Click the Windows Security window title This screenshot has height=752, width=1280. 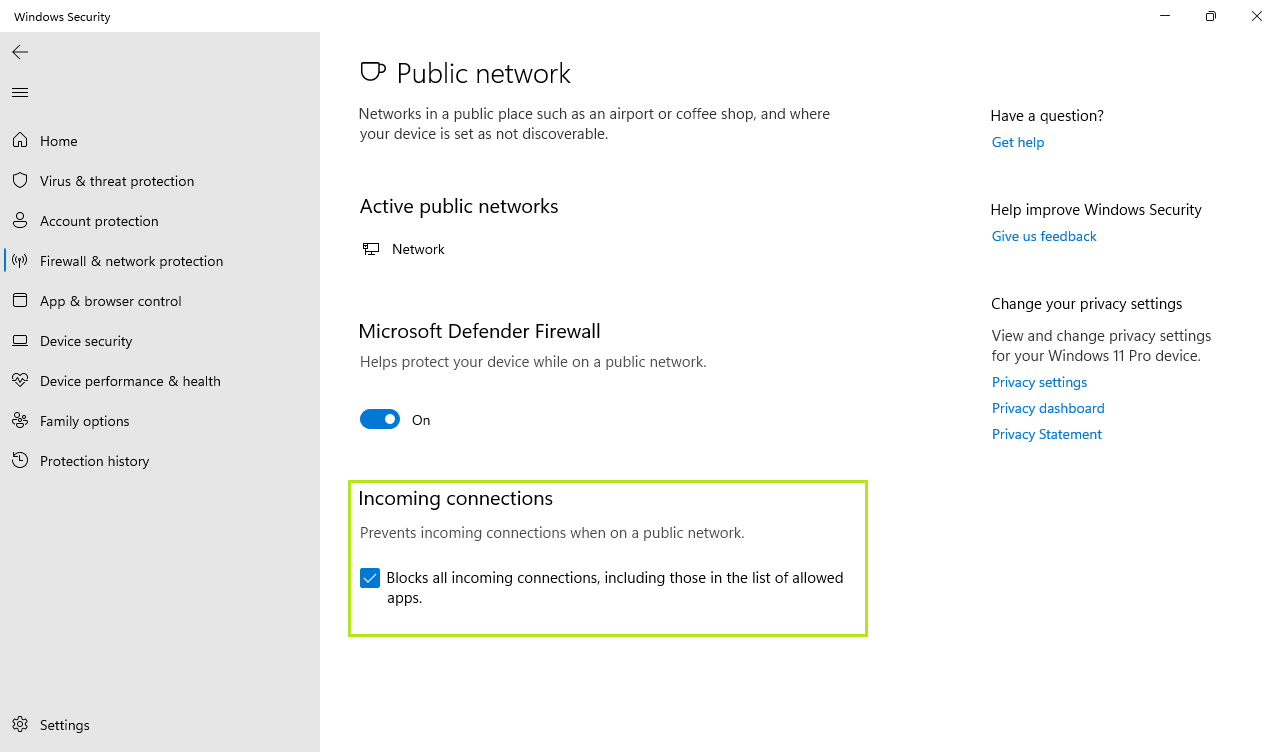pyautogui.click(x=62, y=17)
